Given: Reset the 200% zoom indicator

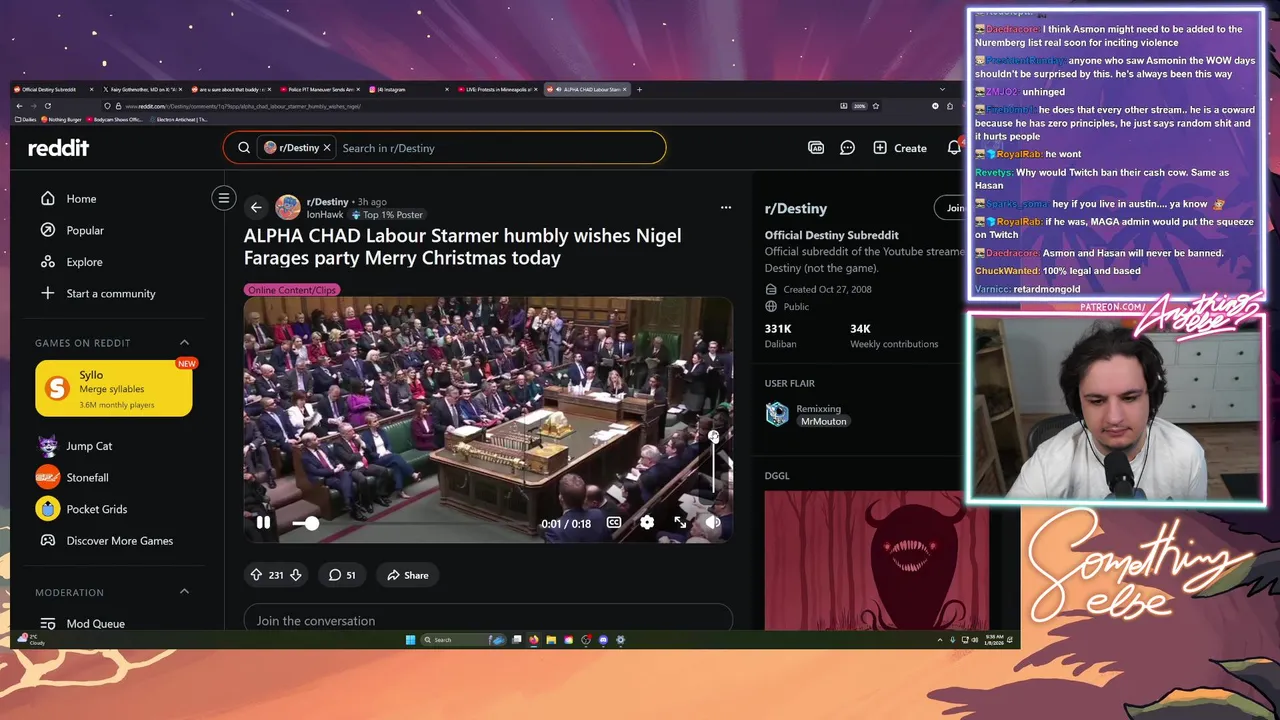Looking at the screenshot, I should [x=859, y=106].
